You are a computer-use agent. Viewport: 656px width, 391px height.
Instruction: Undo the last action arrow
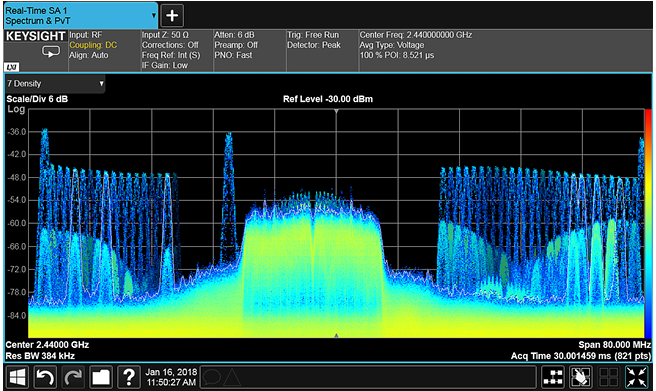tap(45, 378)
